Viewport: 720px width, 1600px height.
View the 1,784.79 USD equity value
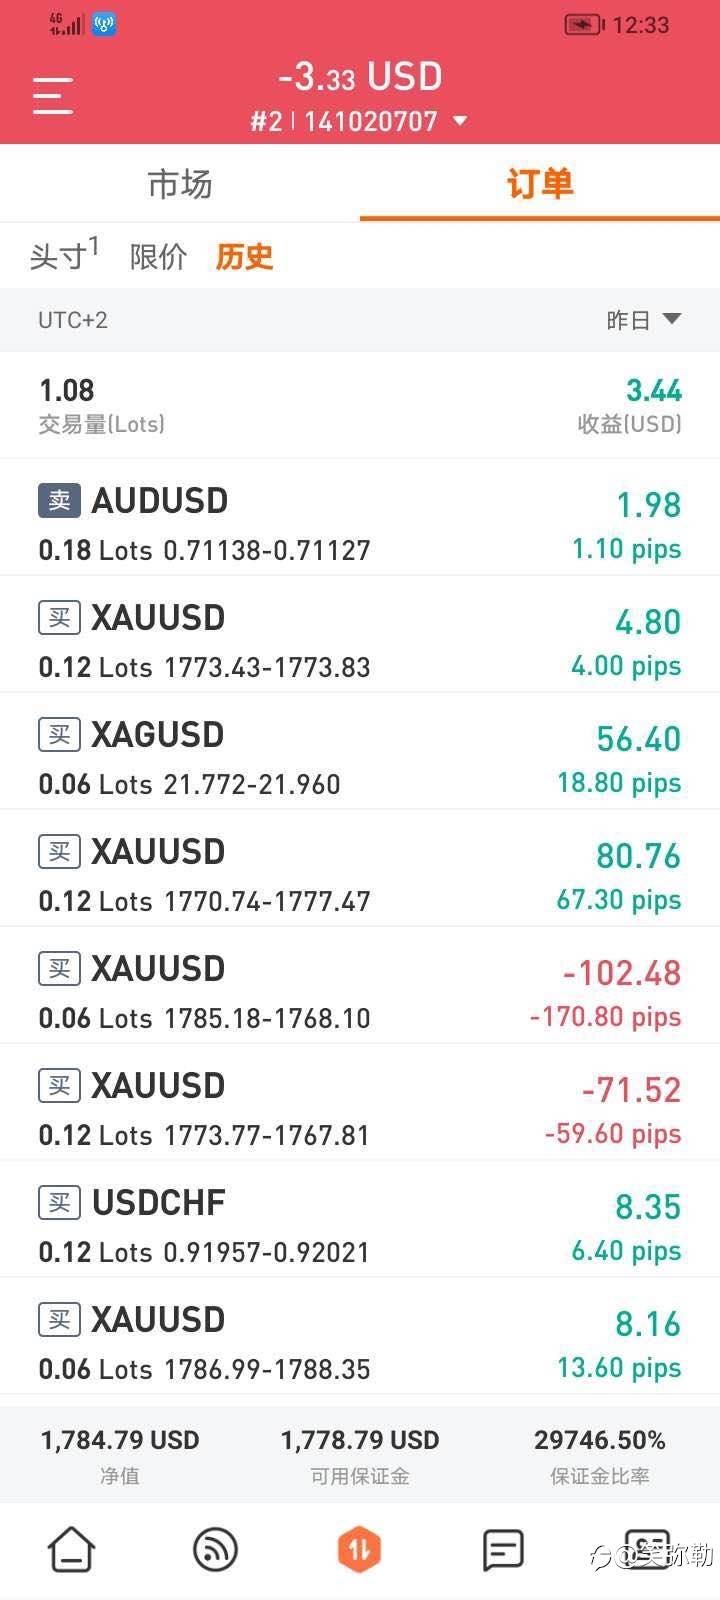tap(120, 1440)
